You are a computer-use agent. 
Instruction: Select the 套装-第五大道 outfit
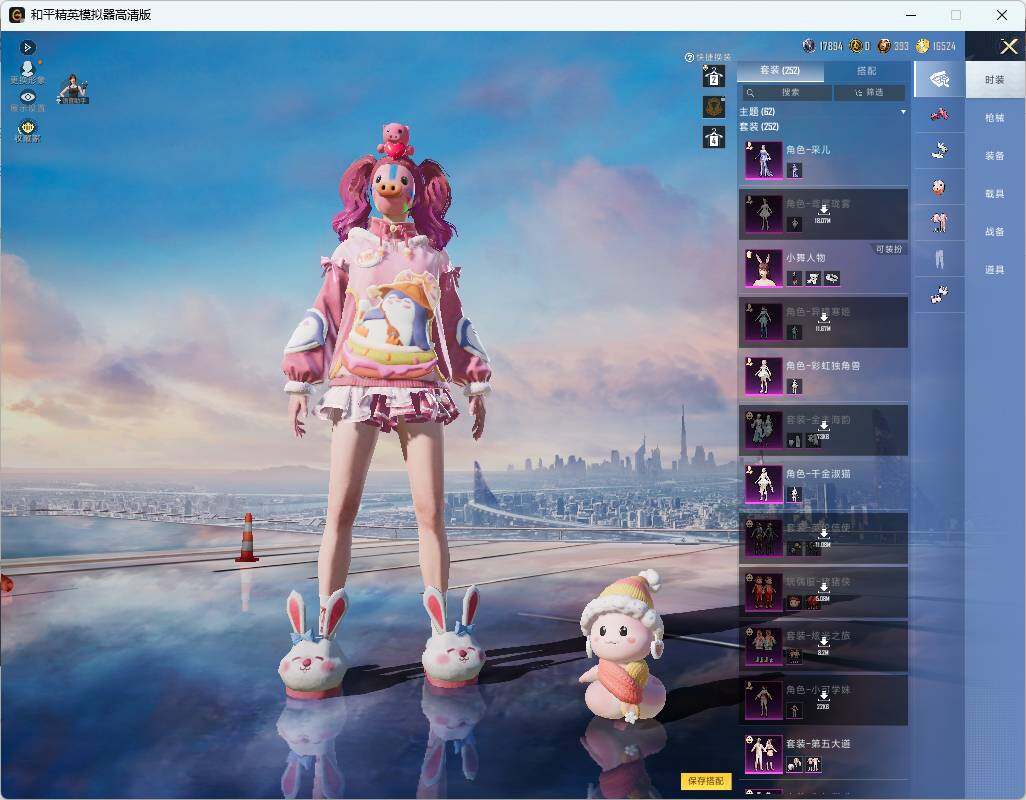click(x=823, y=754)
